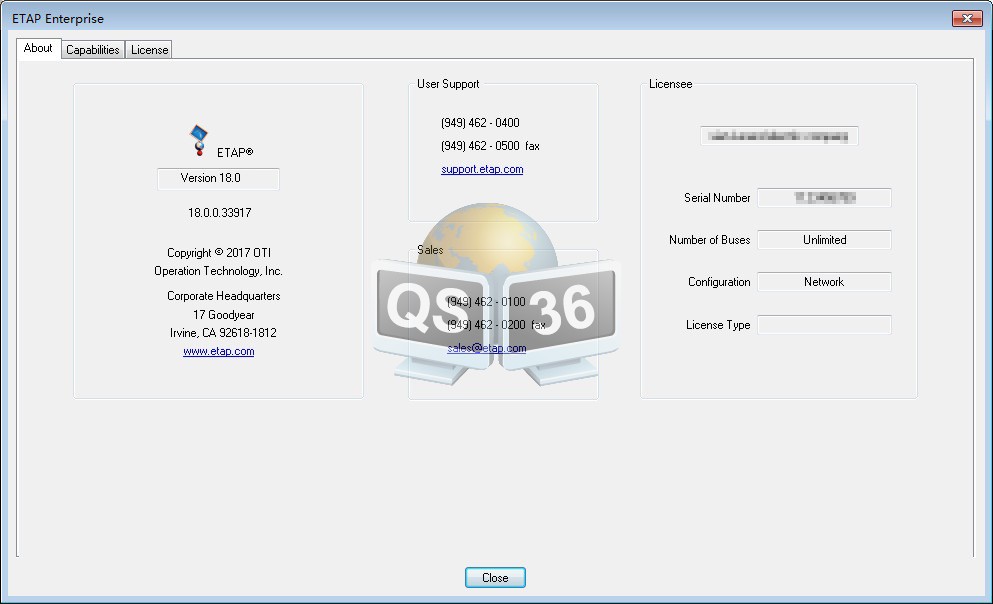The width and height of the screenshot is (993, 604).
Task: Select the Version 18.0 field
Action: pos(218,179)
